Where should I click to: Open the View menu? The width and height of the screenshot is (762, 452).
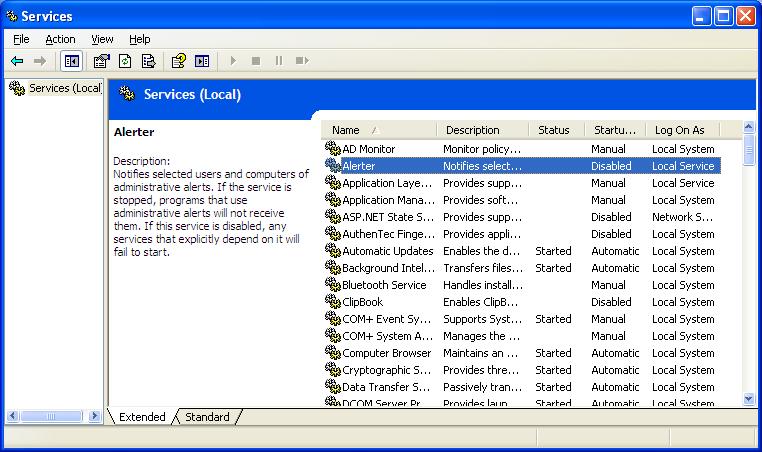pos(102,39)
